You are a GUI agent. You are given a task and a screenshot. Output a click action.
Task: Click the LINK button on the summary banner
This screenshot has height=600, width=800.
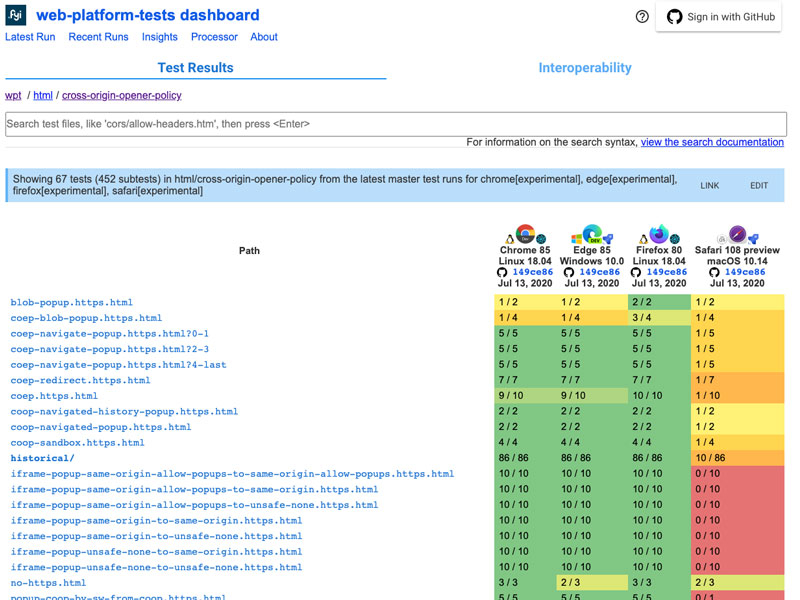(x=709, y=185)
